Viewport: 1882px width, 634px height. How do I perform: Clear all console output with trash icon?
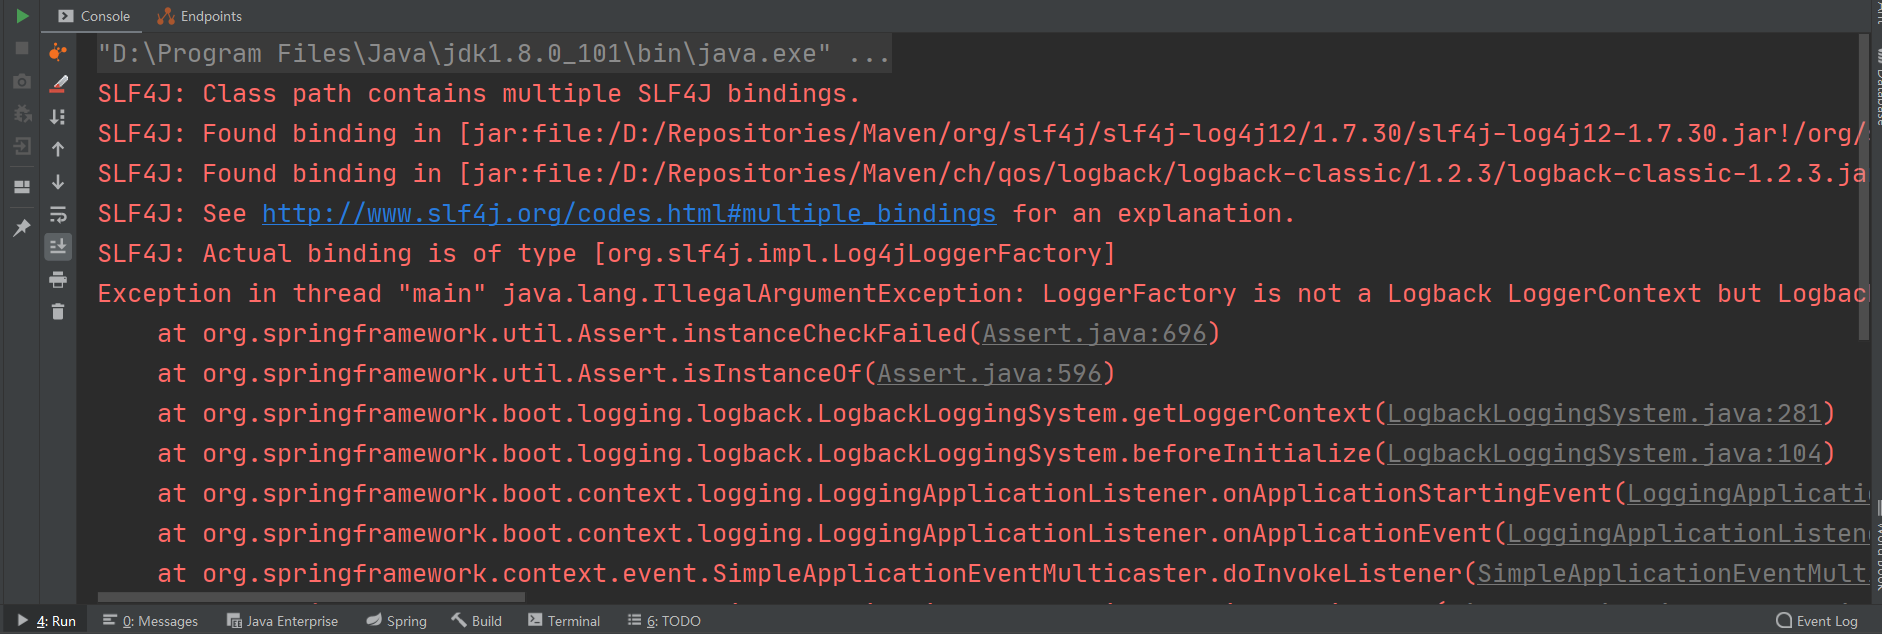(x=58, y=312)
